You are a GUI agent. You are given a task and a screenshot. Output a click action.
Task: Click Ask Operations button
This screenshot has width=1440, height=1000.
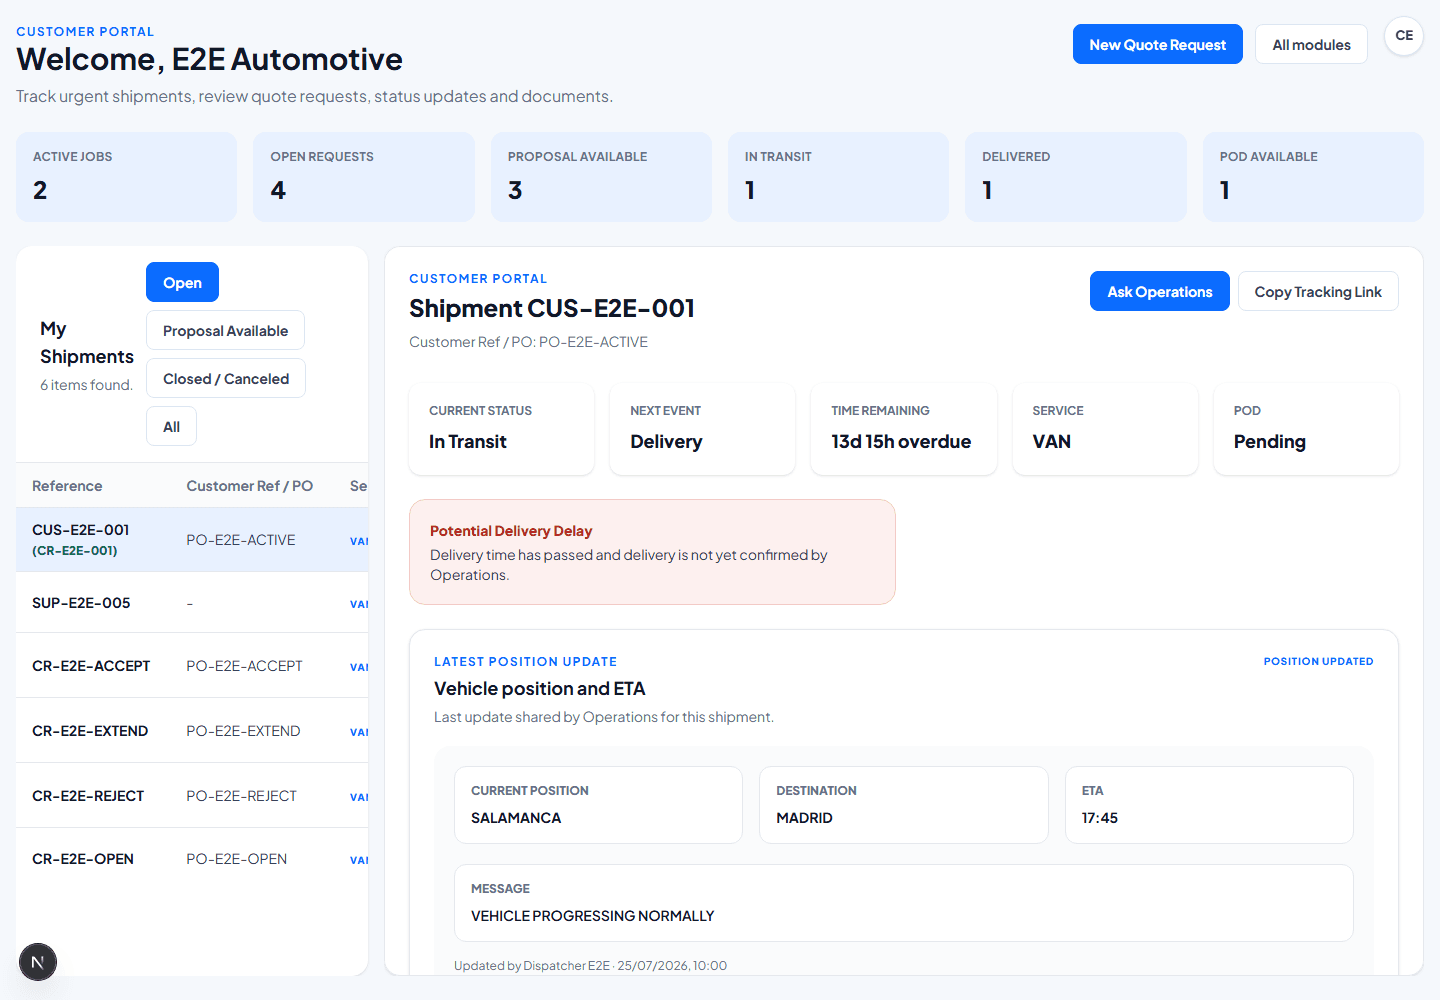tap(1160, 291)
